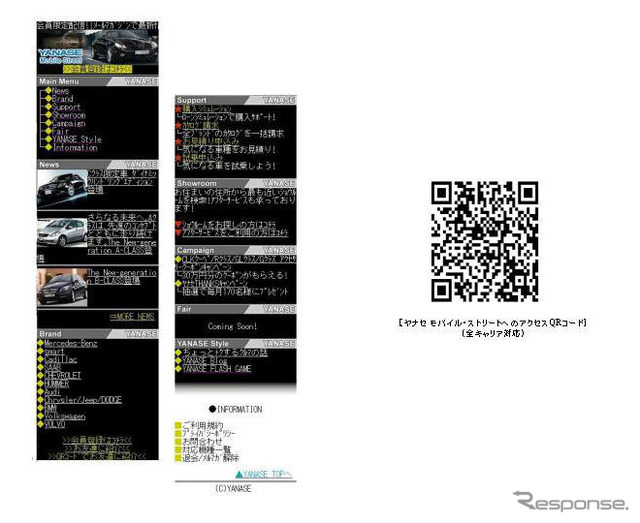The height and width of the screenshot is (523, 640).
Task: Click the 対応機種一覧 supported models link
Action: [x=206, y=450]
